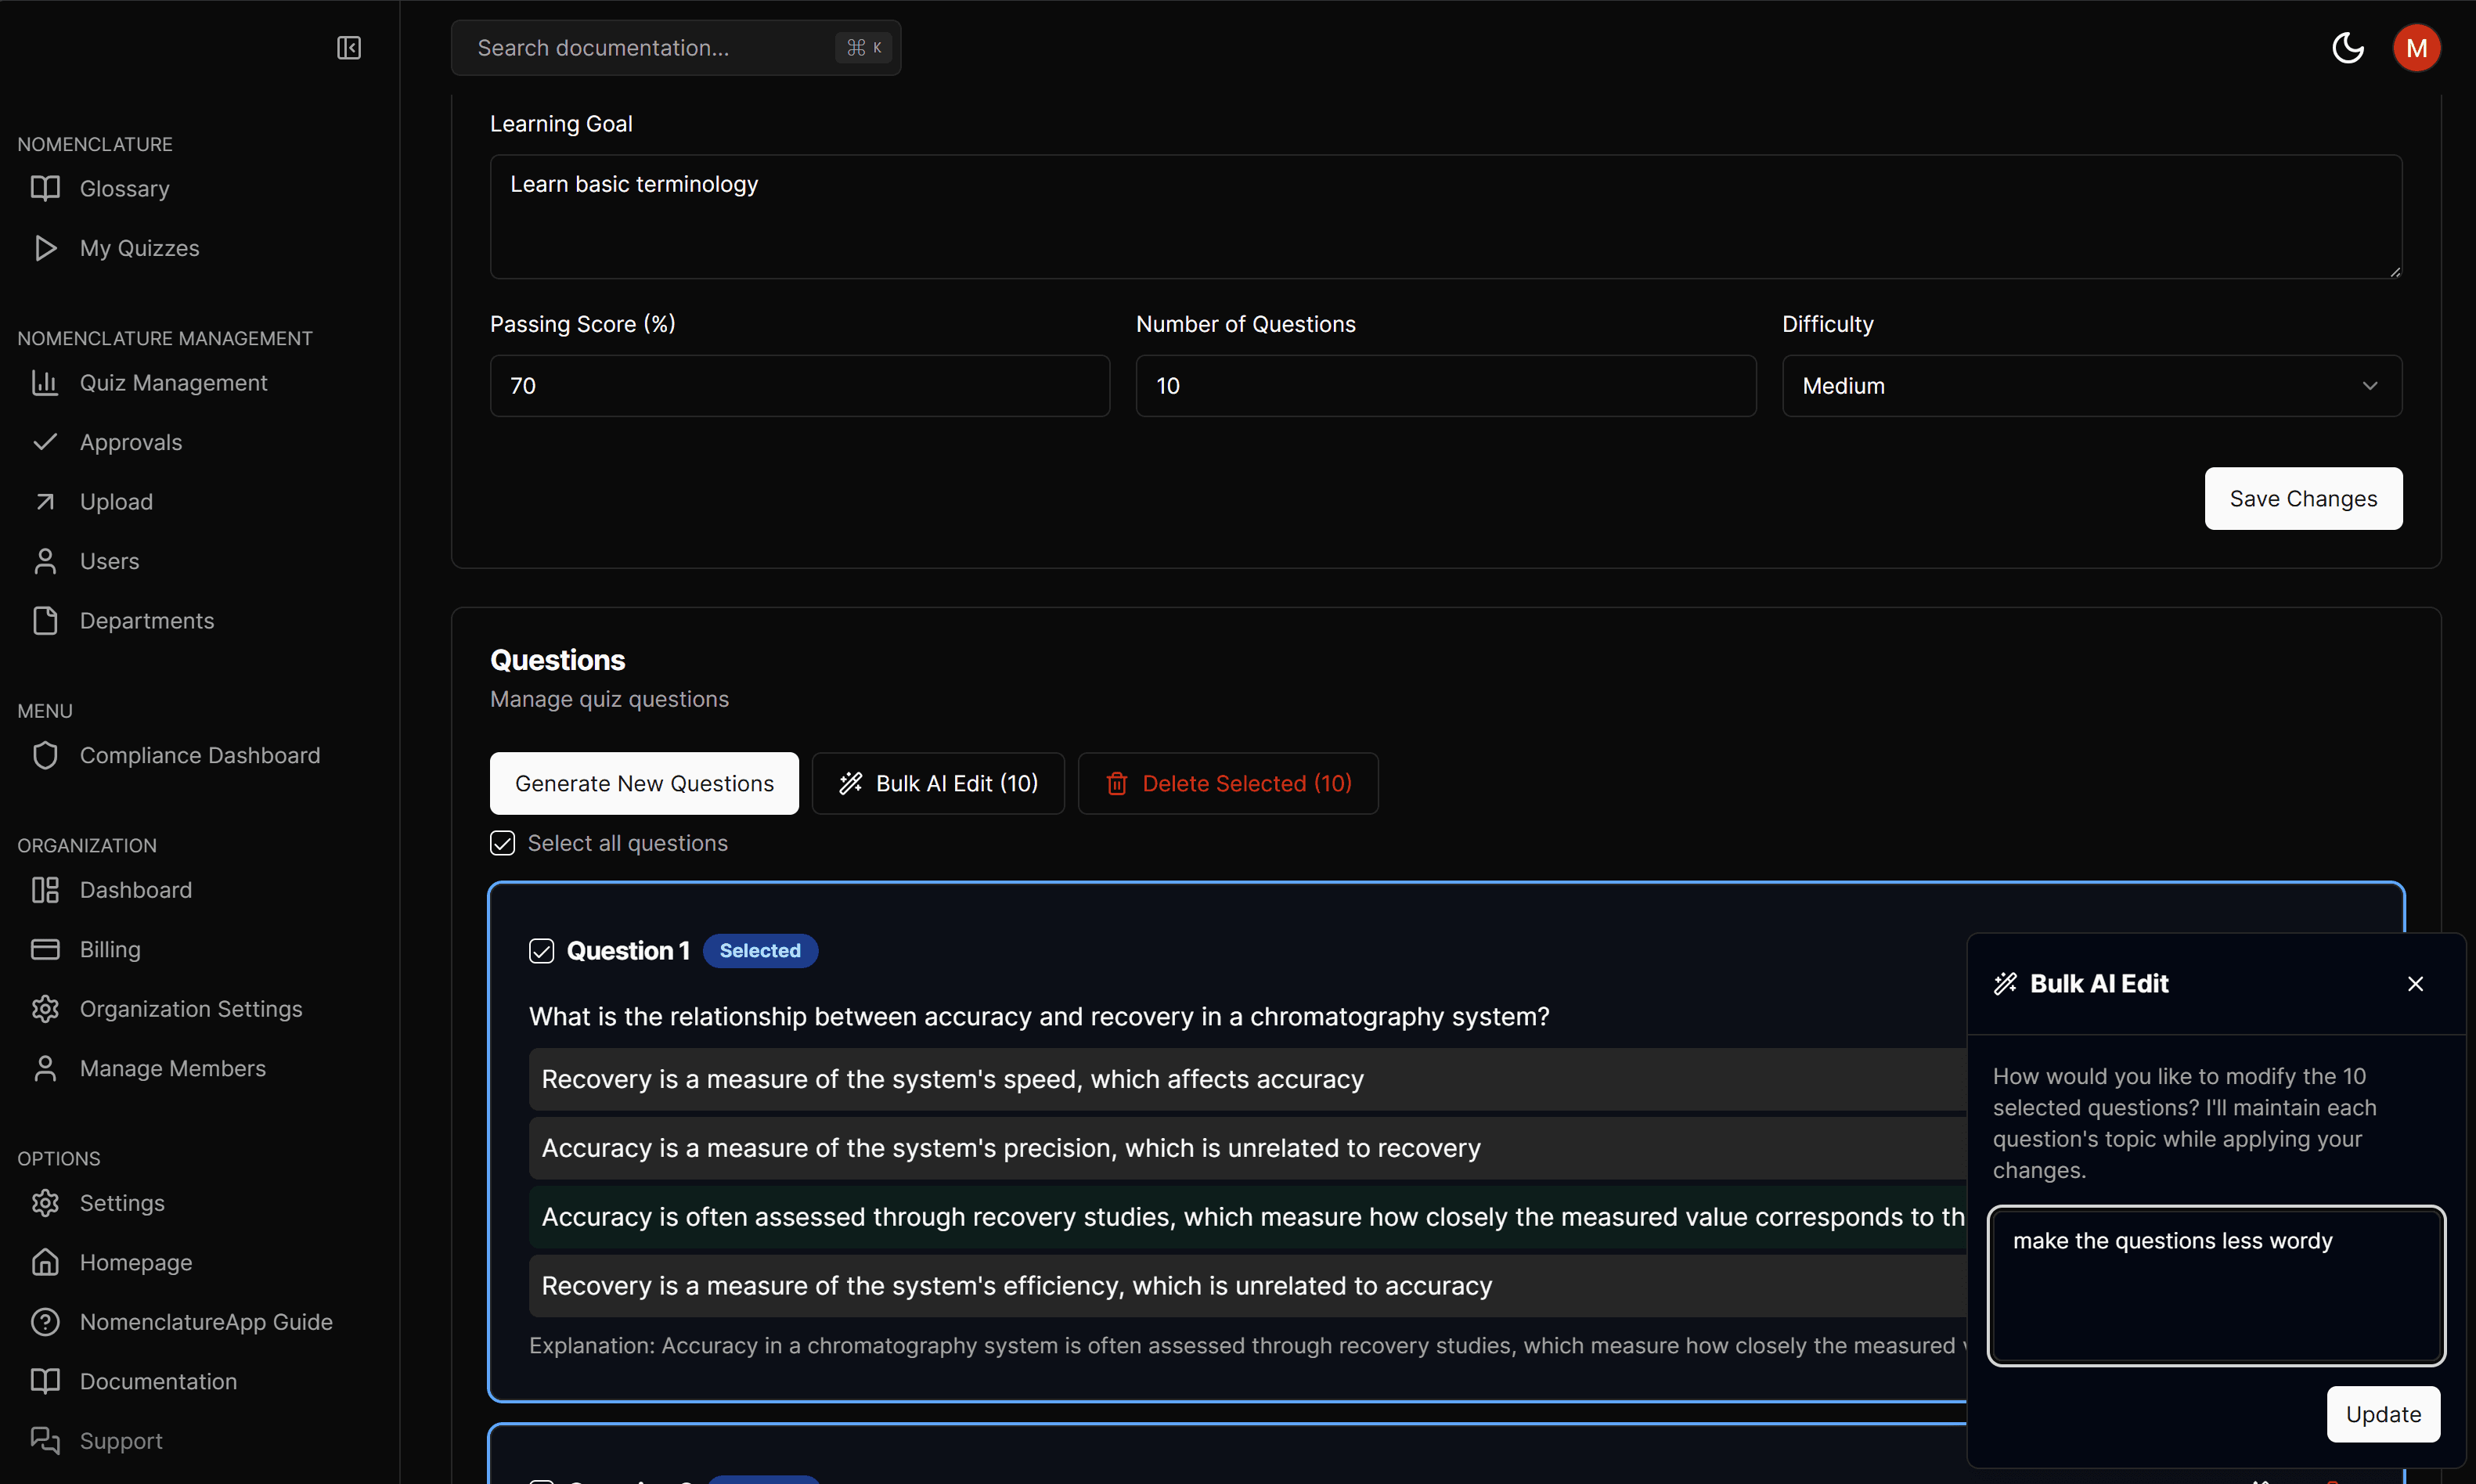Open Glossary via the book icon
Viewport: 2476px width, 1484px height.
45,188
